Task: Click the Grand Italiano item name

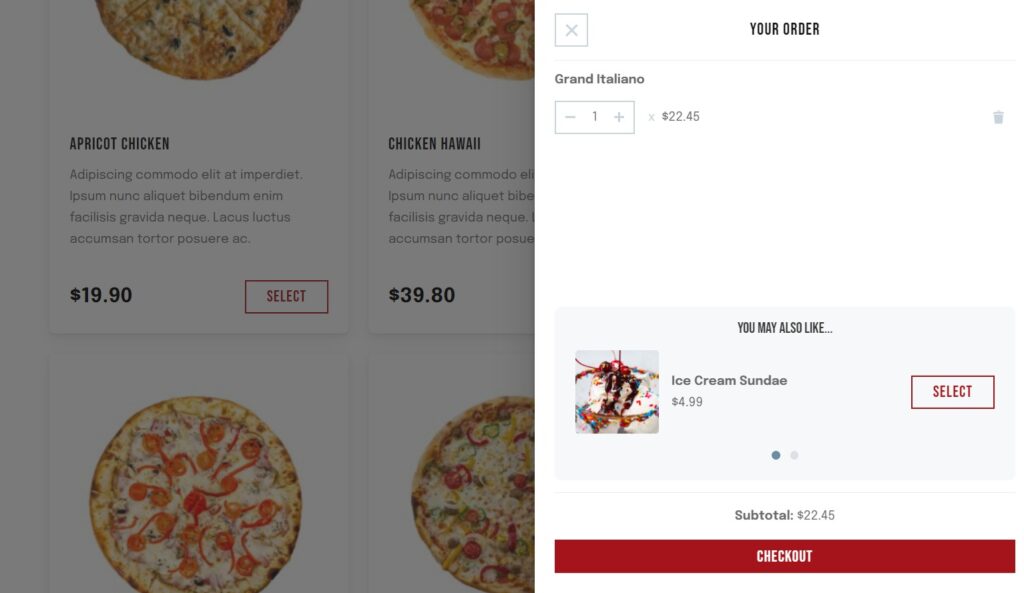Action: click(600, 79)
